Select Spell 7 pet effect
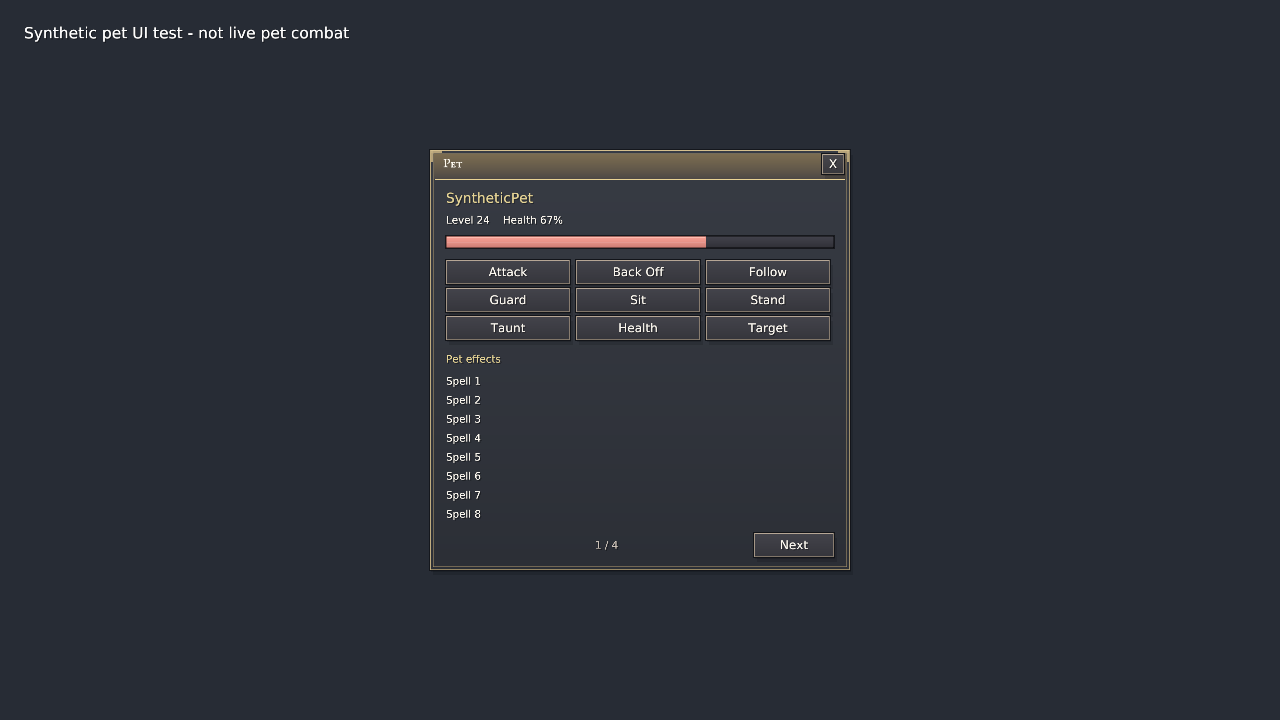This screenshot has height=720, width=1280. [x=463, y=495]
